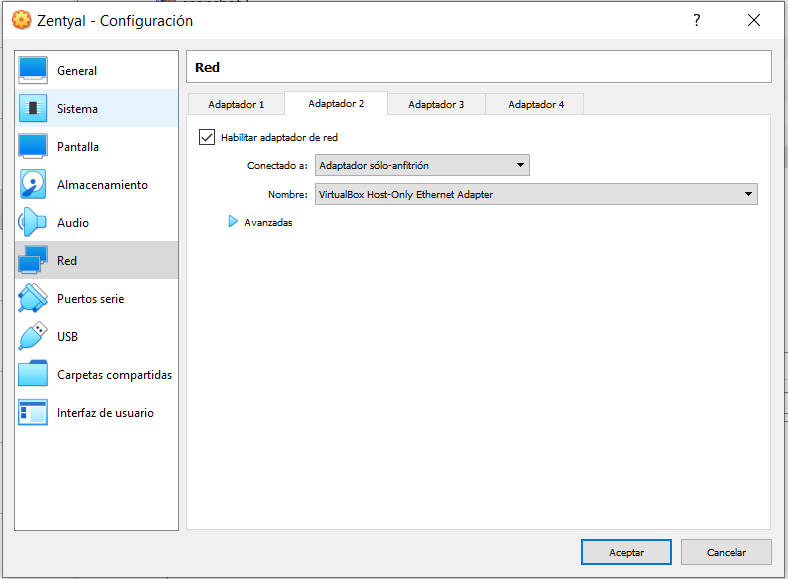Switch to Adaptador 3 tab
Screen dimensions: 788x579
[436, 105]
